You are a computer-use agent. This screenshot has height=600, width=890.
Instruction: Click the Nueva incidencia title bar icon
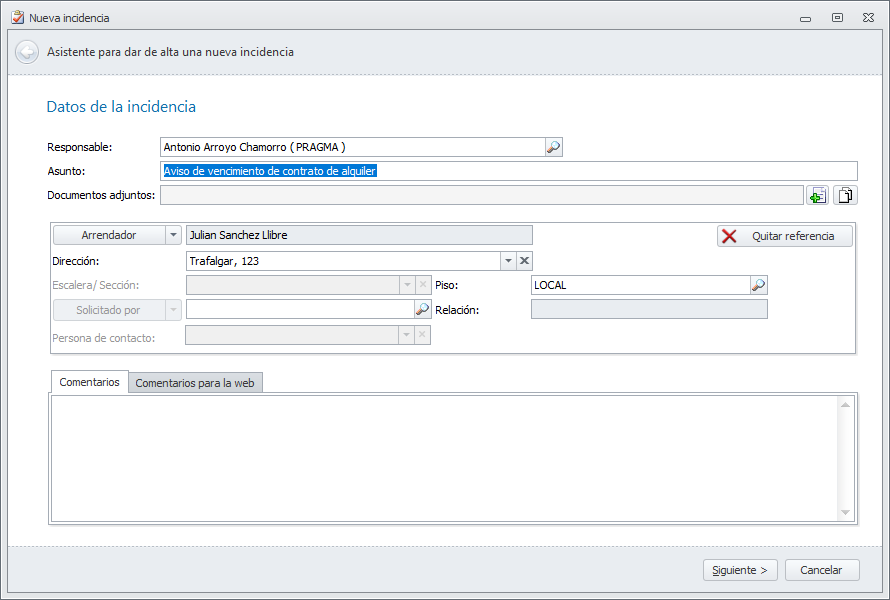[17, 17]
